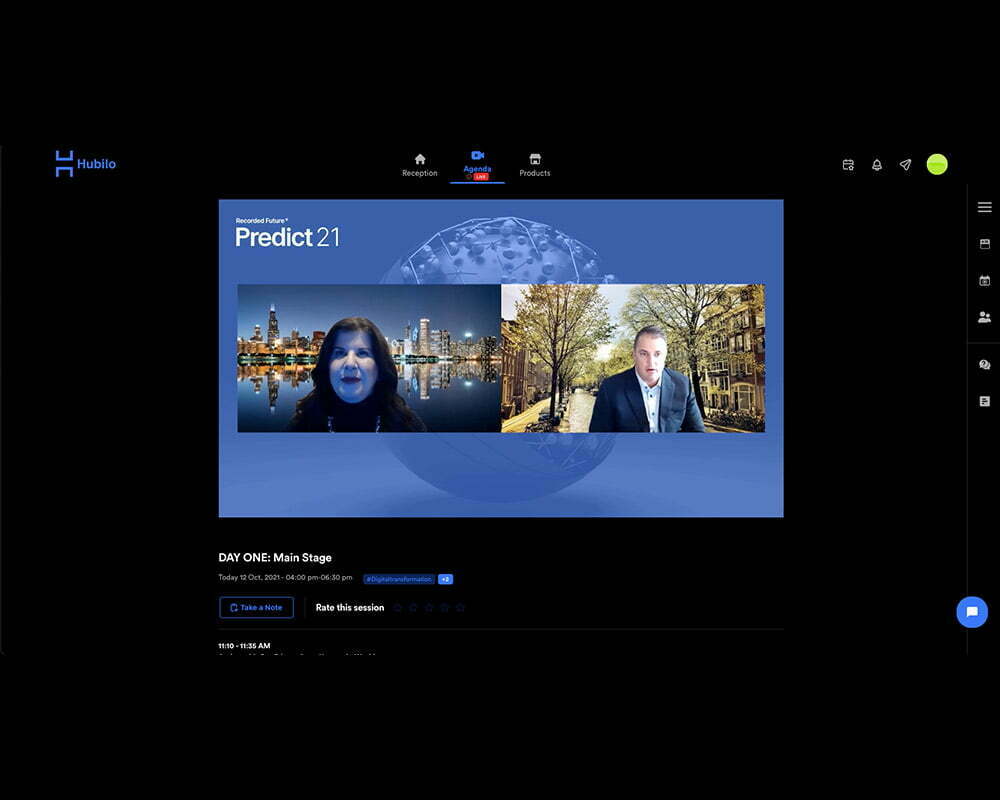Rate this session one star

click(x=398, y=607)
